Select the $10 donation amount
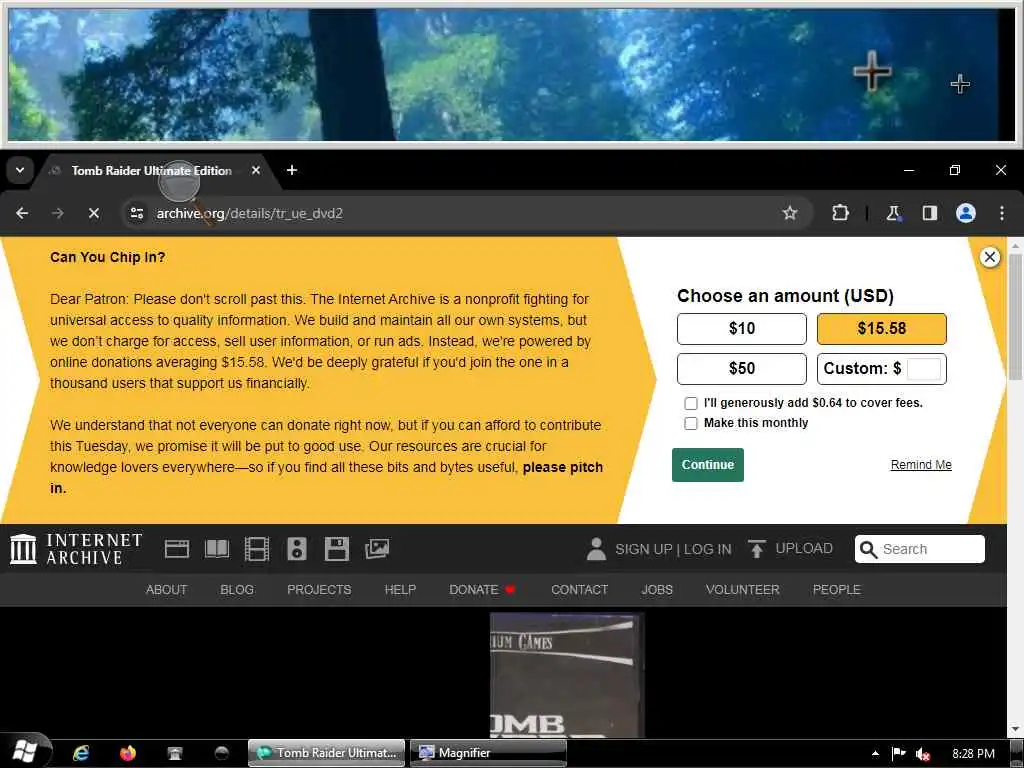Screen dimensions: 1024x768 (742, 328)
